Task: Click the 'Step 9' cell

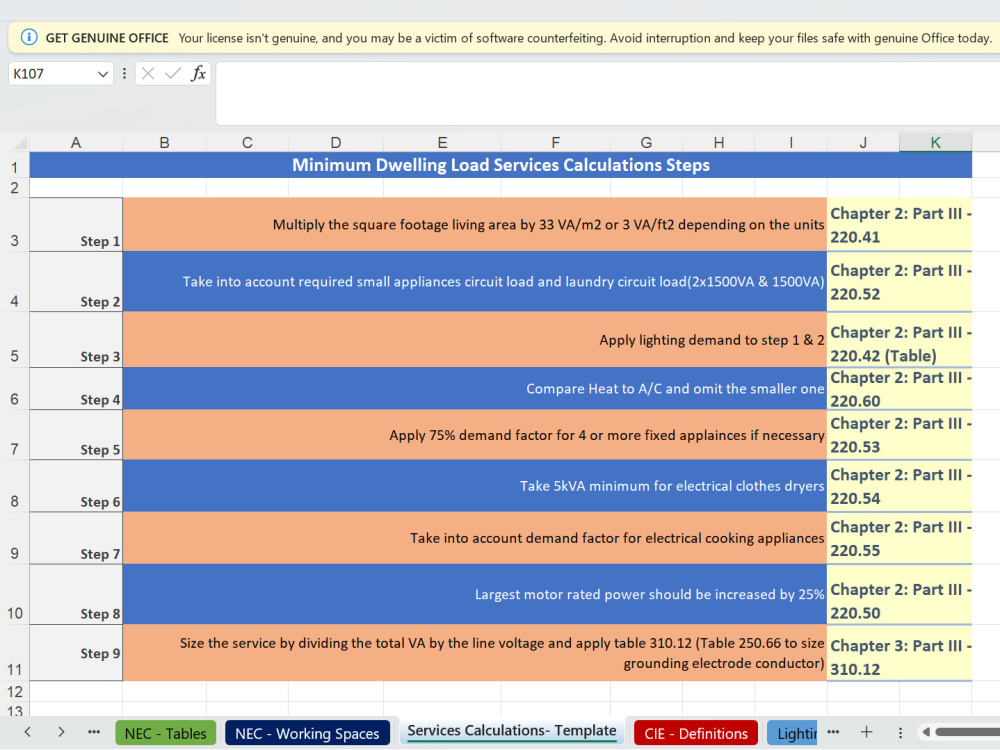Action: [76, 652]
